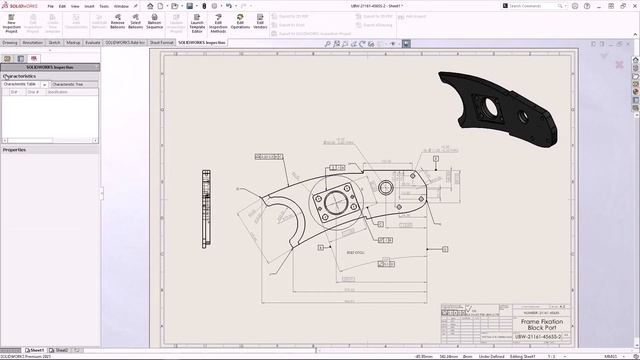This screenshot has width=640, height=360.
Task: Open the Help question mark icon
Action: [x=587, y=6]
